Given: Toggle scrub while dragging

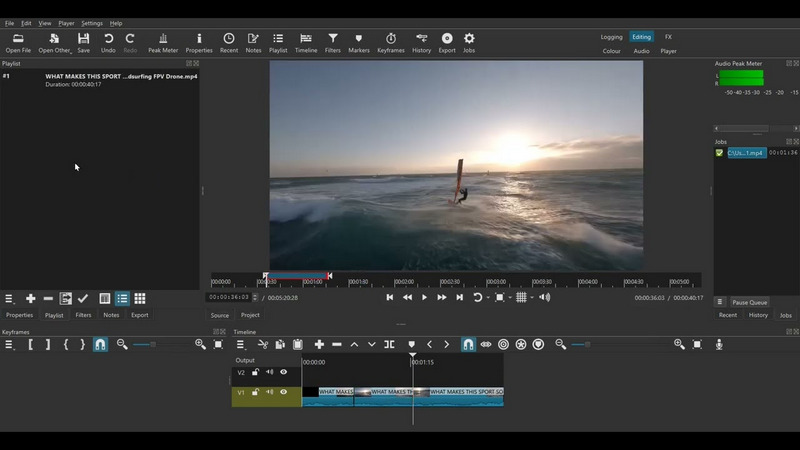Looking at the screenshot, I should click(x=486, y=344).
